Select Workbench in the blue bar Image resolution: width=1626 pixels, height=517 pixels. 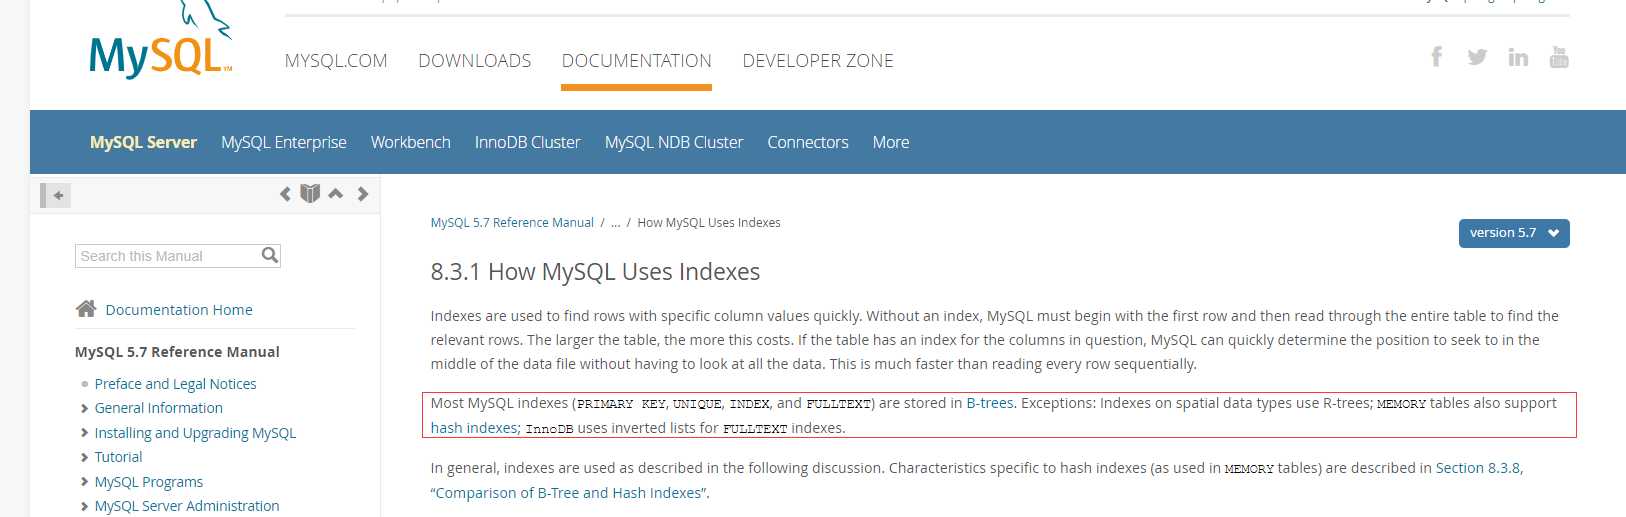[411, 142]
